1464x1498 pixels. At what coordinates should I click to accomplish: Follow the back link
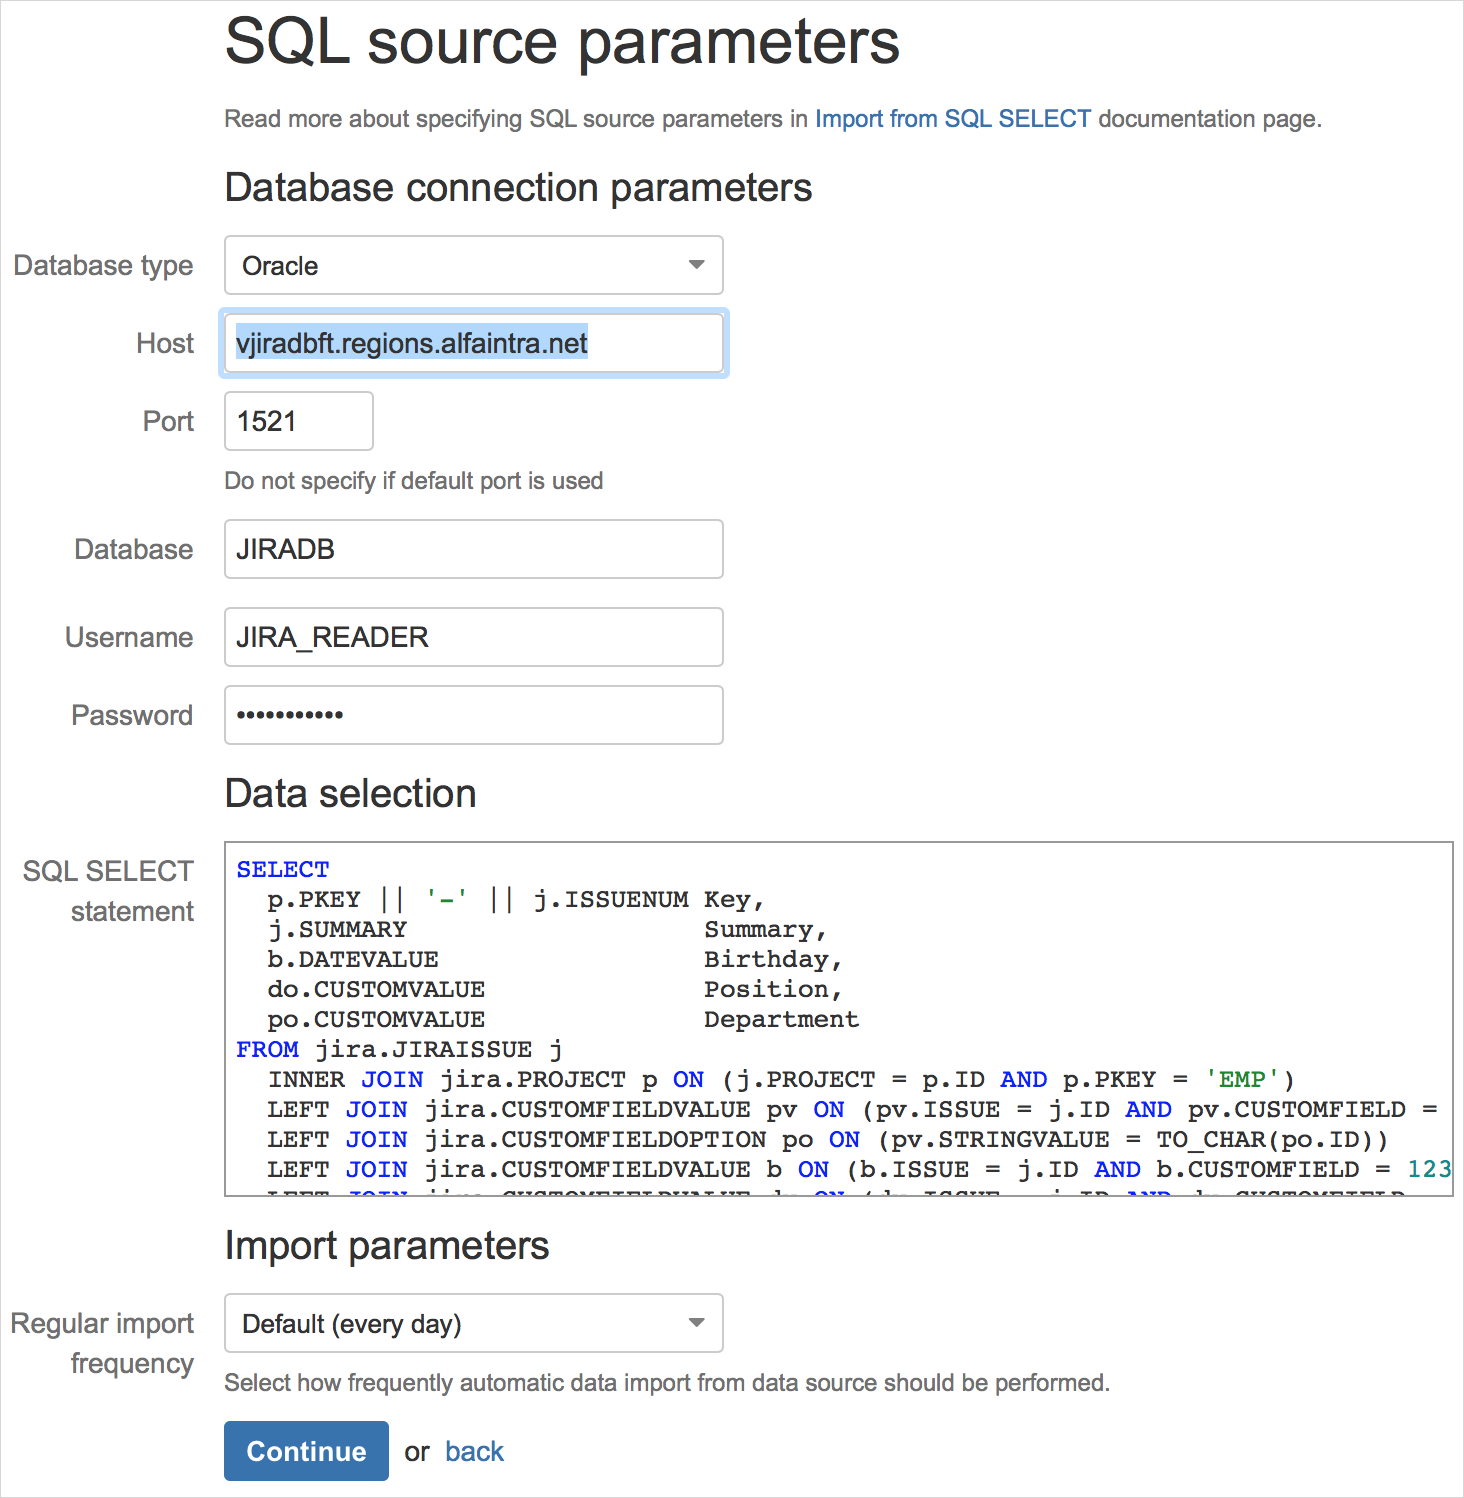click(x=474, y=1451)
